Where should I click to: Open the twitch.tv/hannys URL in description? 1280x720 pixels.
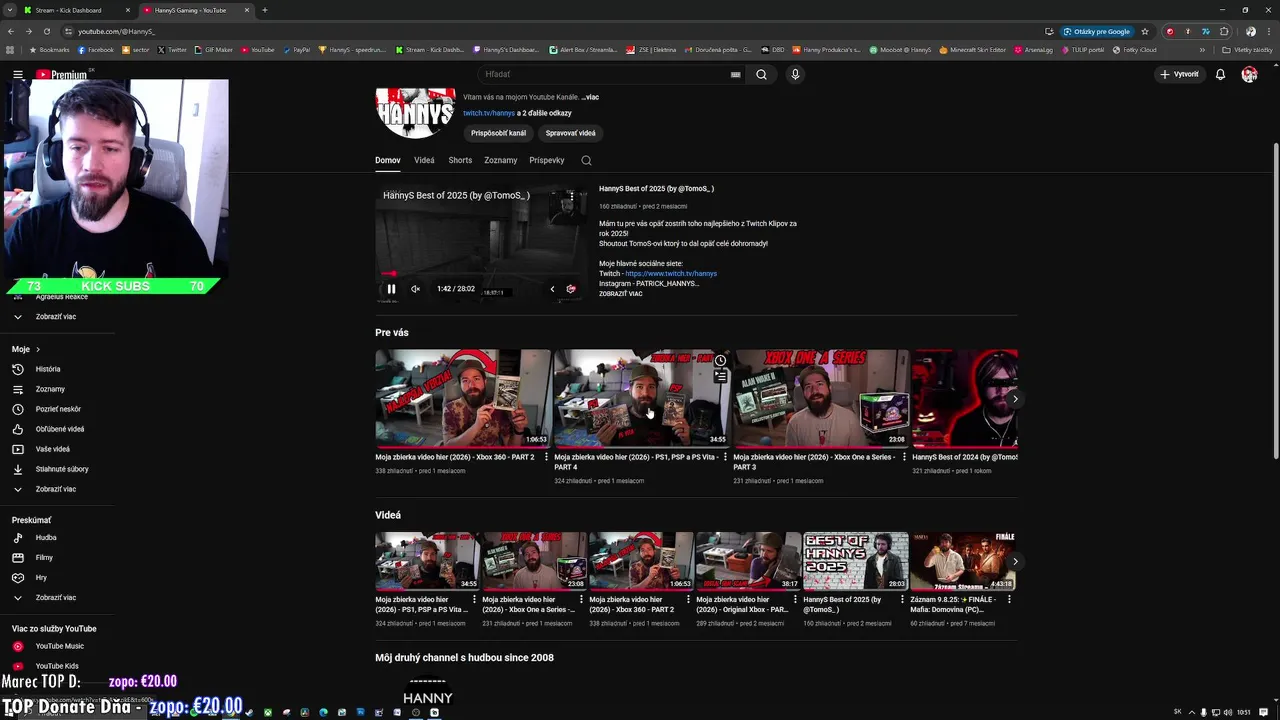point(671,273)
